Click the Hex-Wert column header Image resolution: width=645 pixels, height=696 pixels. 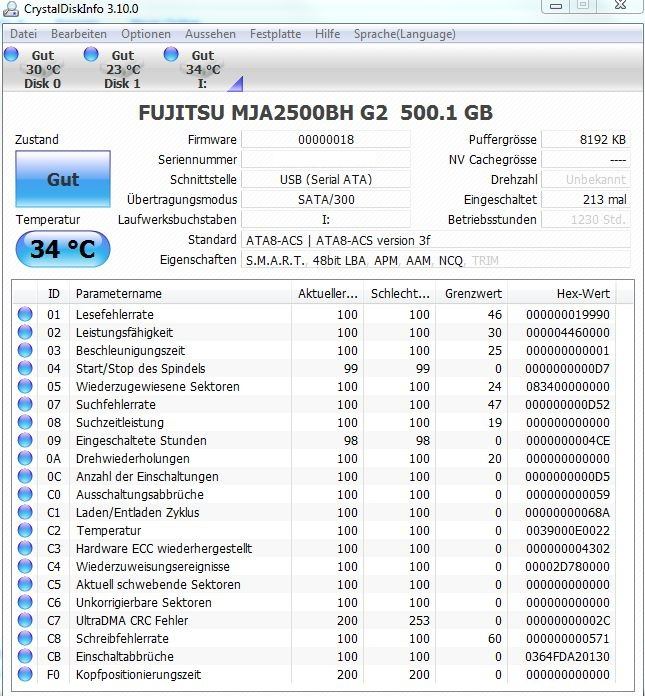tap(562, 293)
